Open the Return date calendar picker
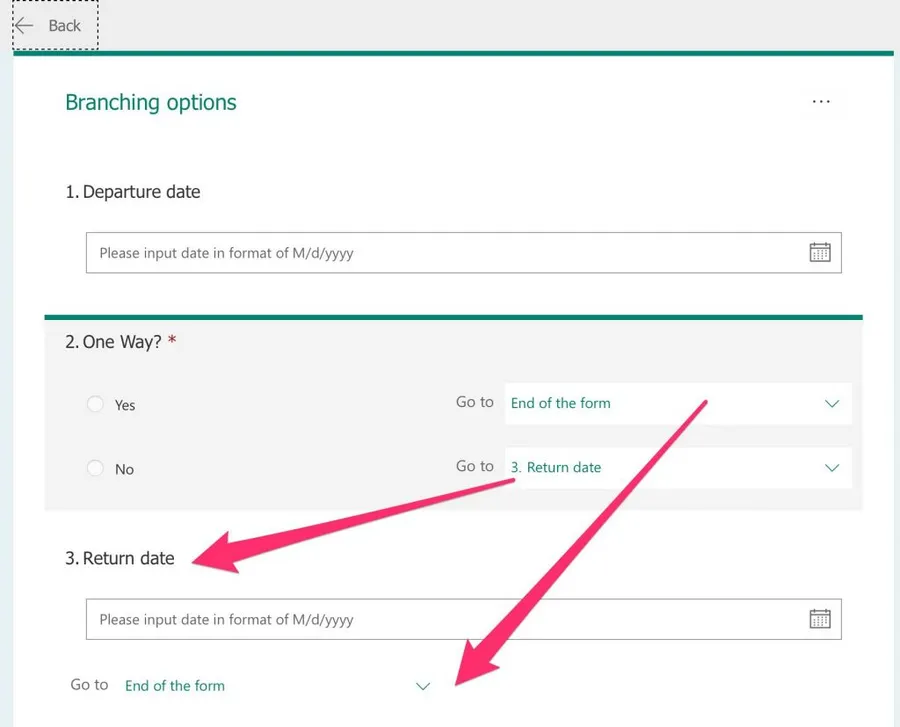The height and width of the screenshot is (727, 900). tap(819, 619)
